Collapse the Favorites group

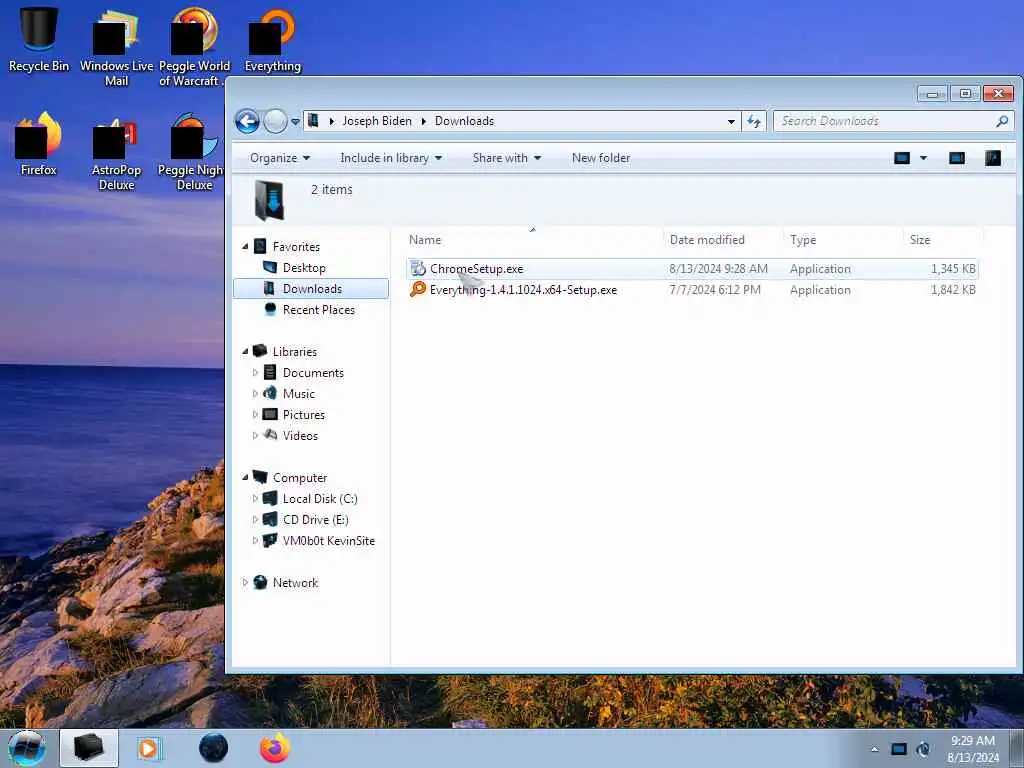coord(246,247)
